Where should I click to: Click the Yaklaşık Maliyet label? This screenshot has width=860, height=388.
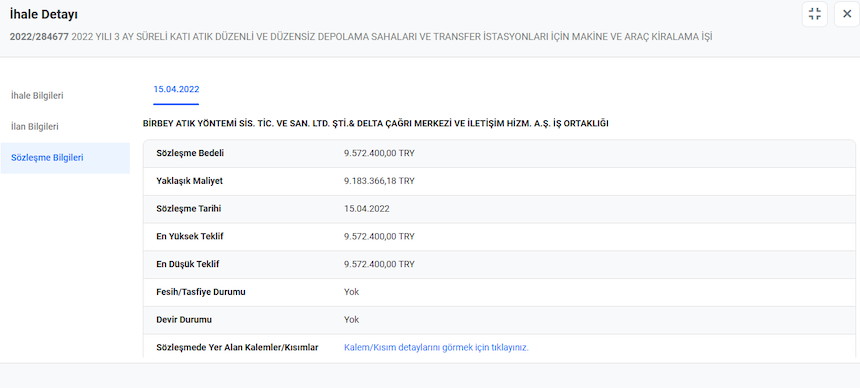tap(189, 181)
